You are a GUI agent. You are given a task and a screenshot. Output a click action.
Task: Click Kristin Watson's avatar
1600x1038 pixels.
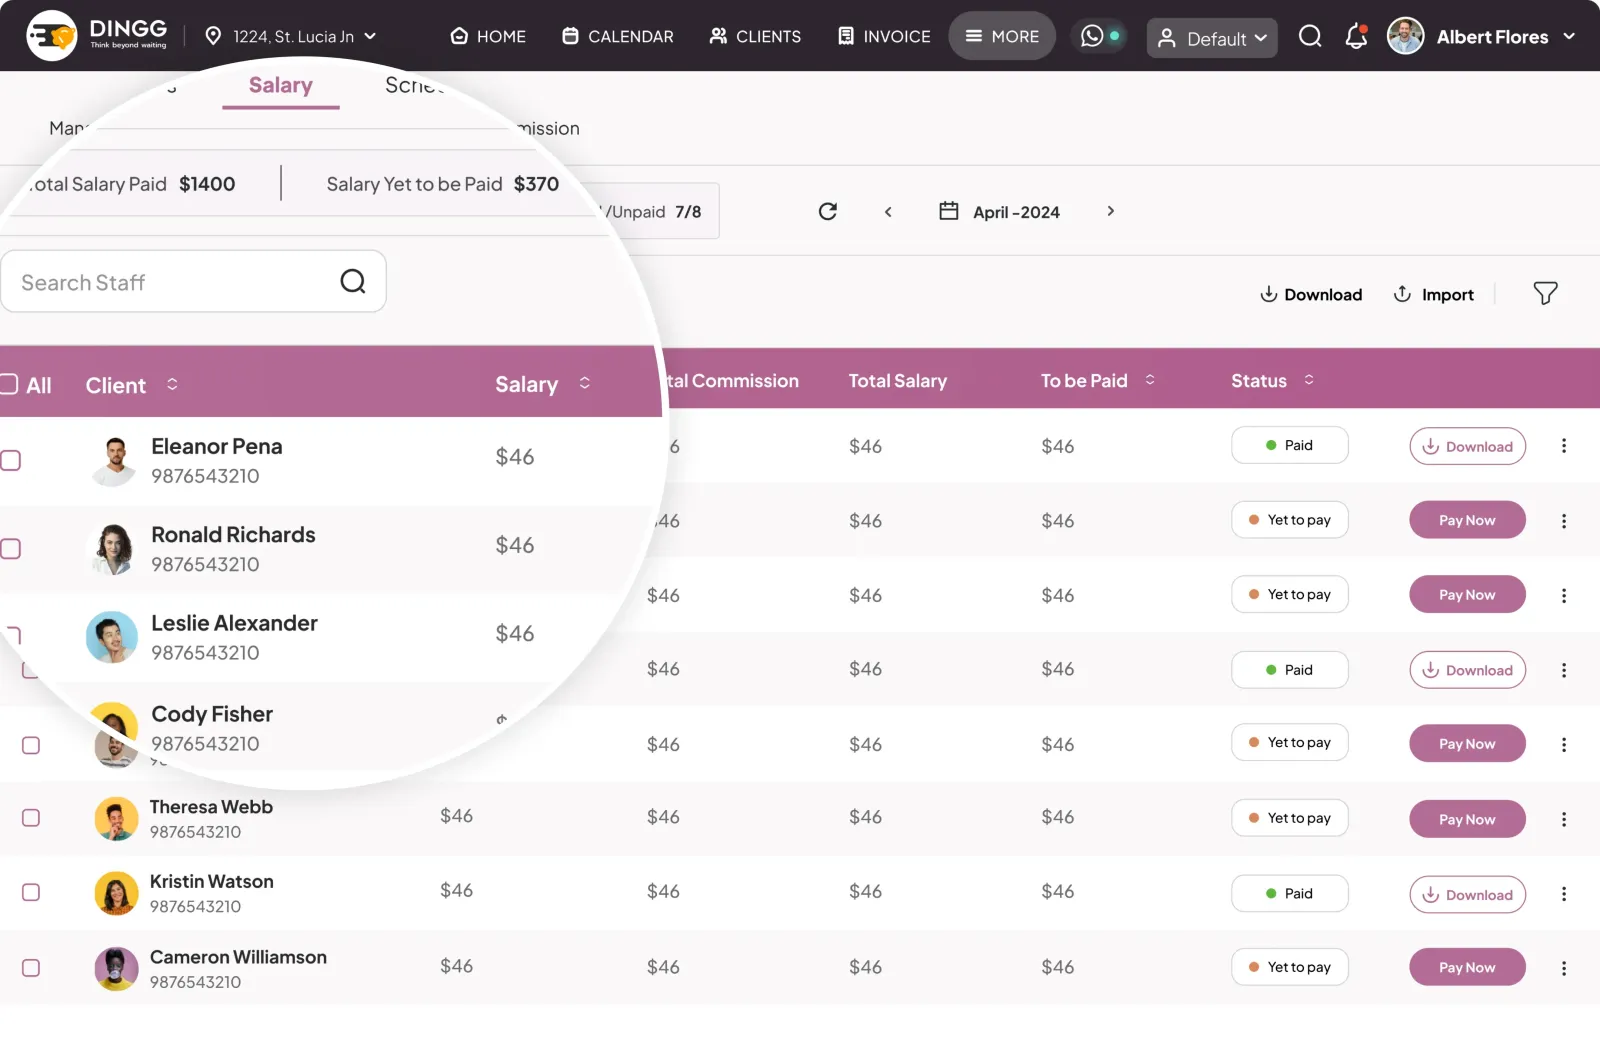(116, 894)
